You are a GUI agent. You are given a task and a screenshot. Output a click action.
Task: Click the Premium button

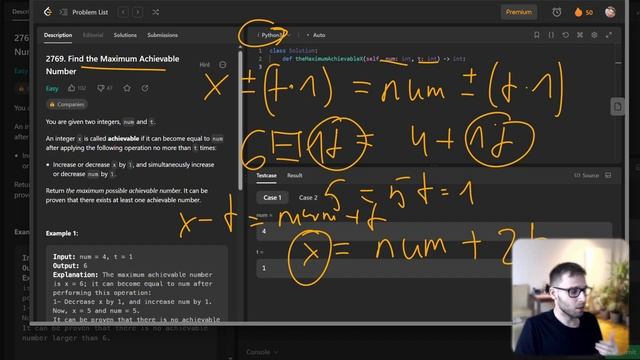click(519, 12)
